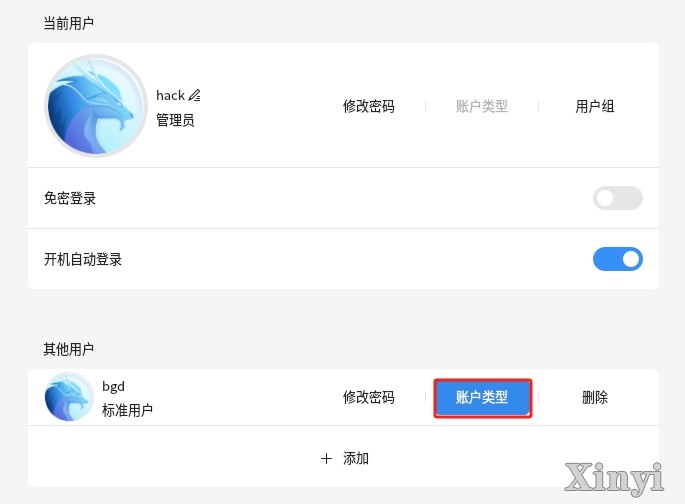The width and height of the screenshot is (685, 504).
Task: Disable the 开机自动登录 switch
Action: click(618, 259)
